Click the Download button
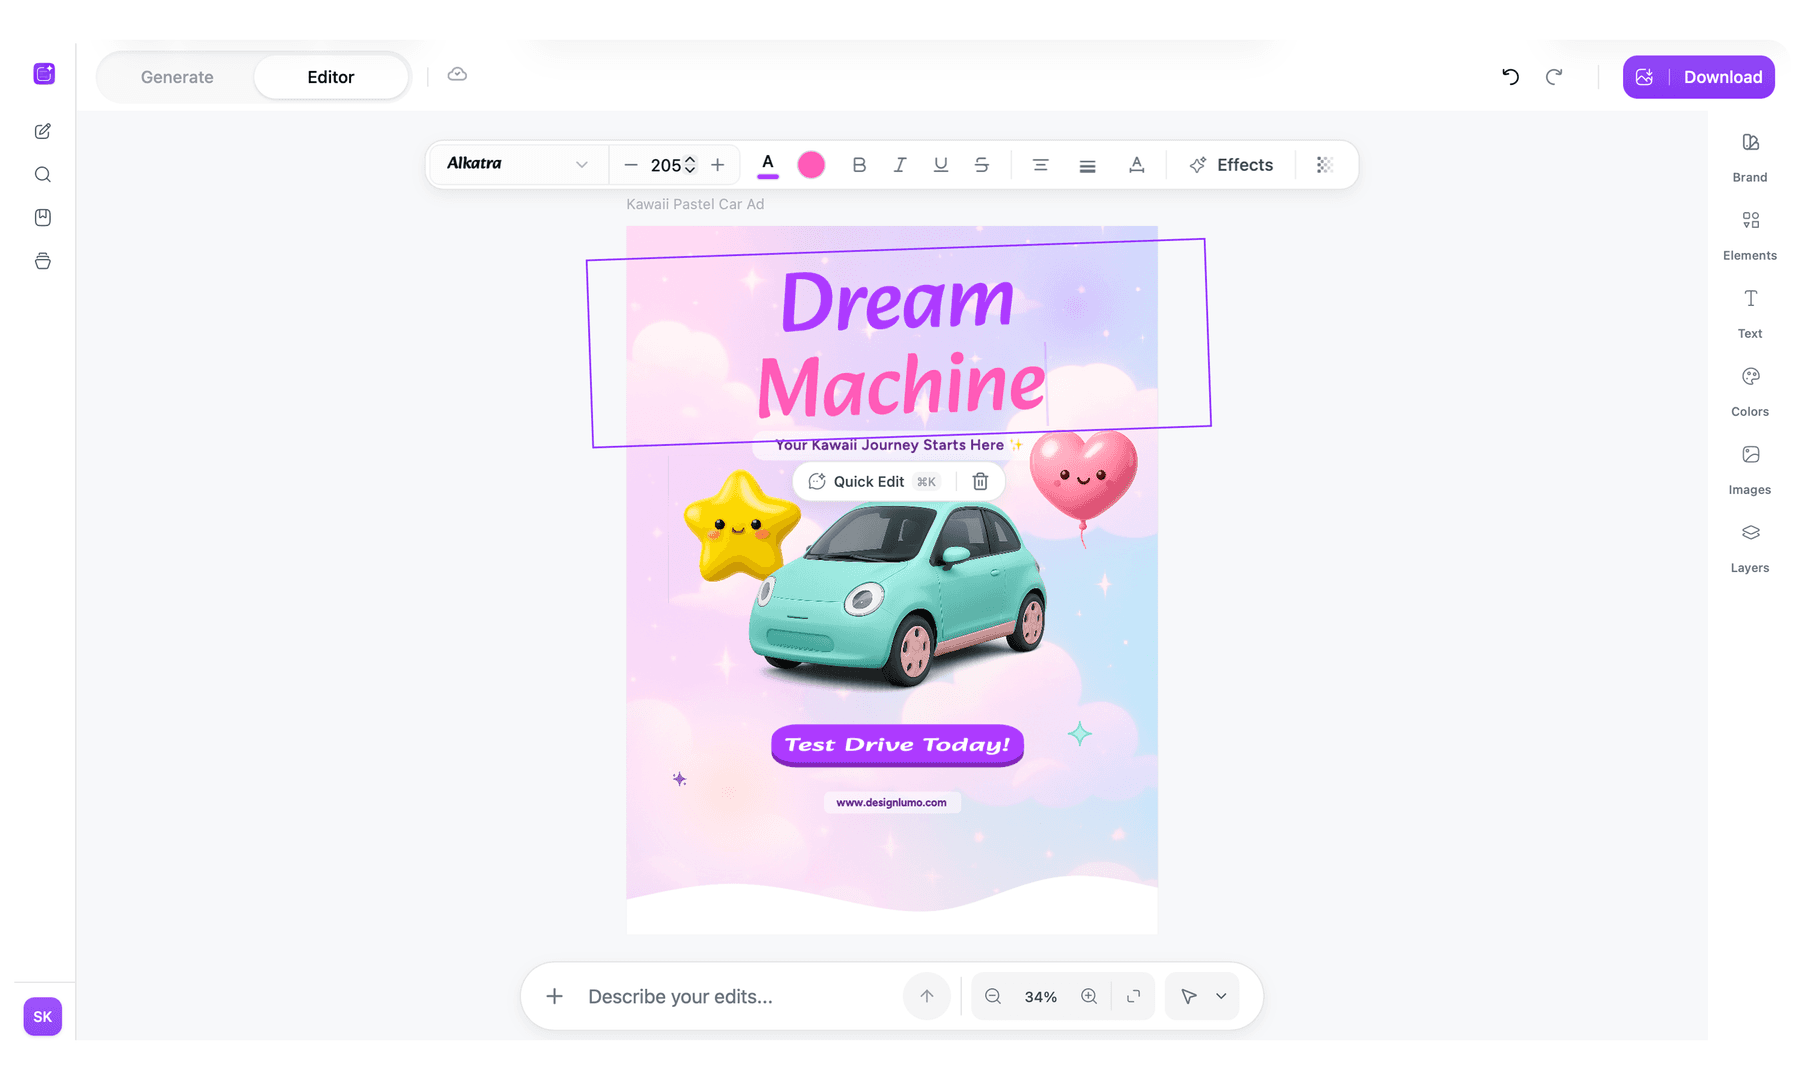The width and height of the screenshot is (1805, 1080). [x=1722, y=76]
